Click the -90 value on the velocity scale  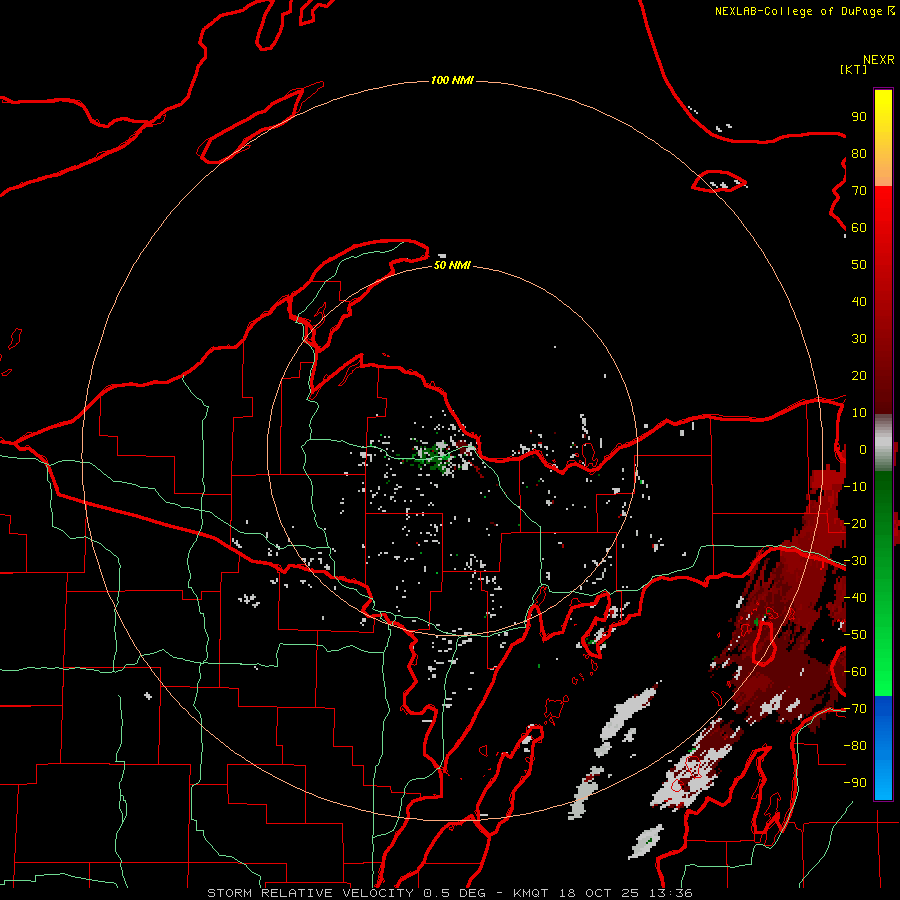855,783
